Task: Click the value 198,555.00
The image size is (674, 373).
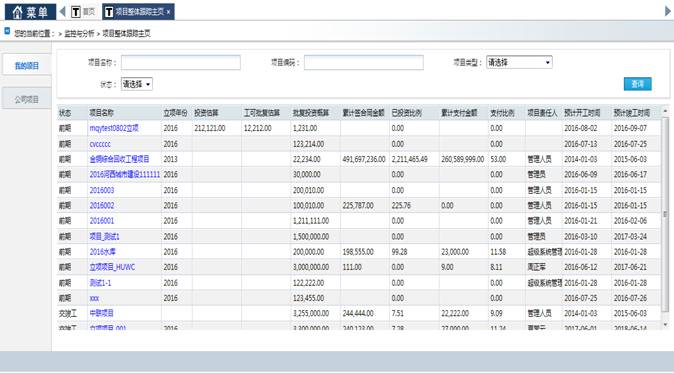Action: (x=358, y=252)
